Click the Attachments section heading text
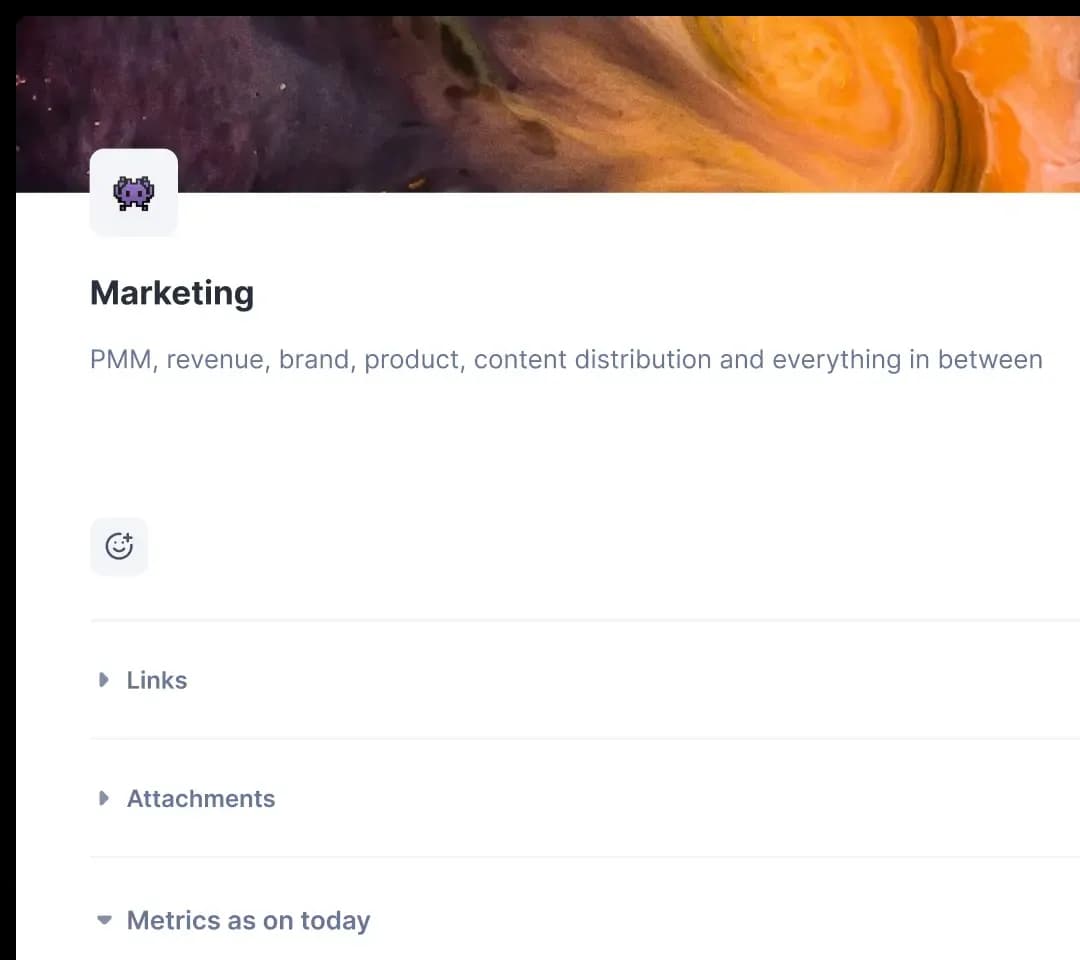This screenshot has width=1080, height=960. pyautogui.click(x=201, y=798)
